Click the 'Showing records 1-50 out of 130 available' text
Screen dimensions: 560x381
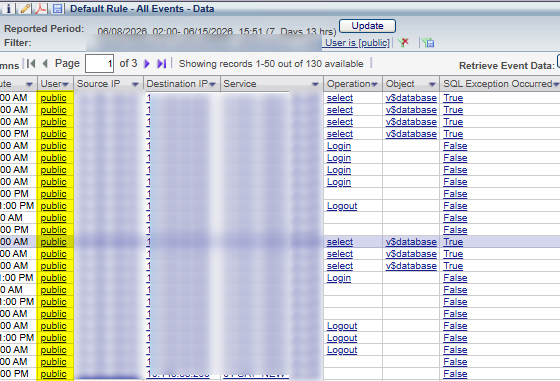(x=271, y=64)
